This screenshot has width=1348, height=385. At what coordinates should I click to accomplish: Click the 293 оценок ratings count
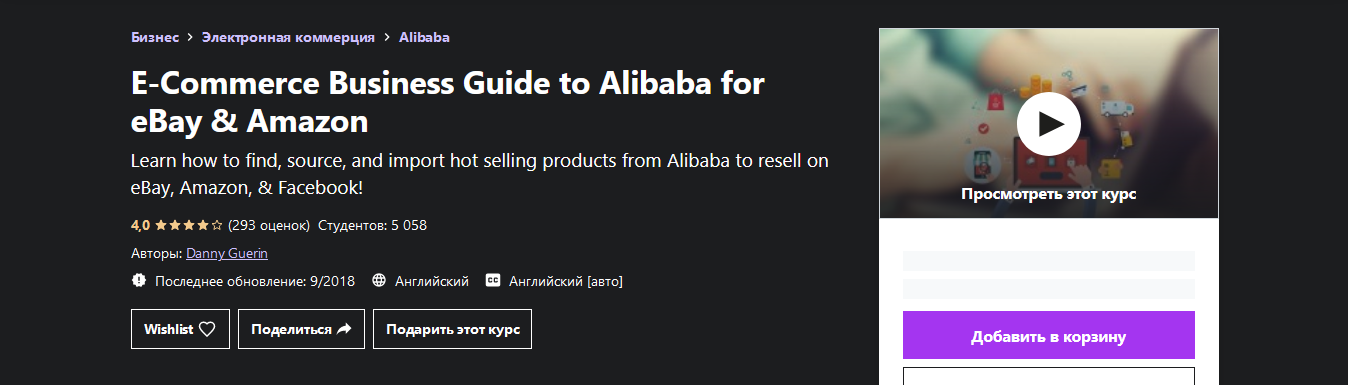coord(269,225)
